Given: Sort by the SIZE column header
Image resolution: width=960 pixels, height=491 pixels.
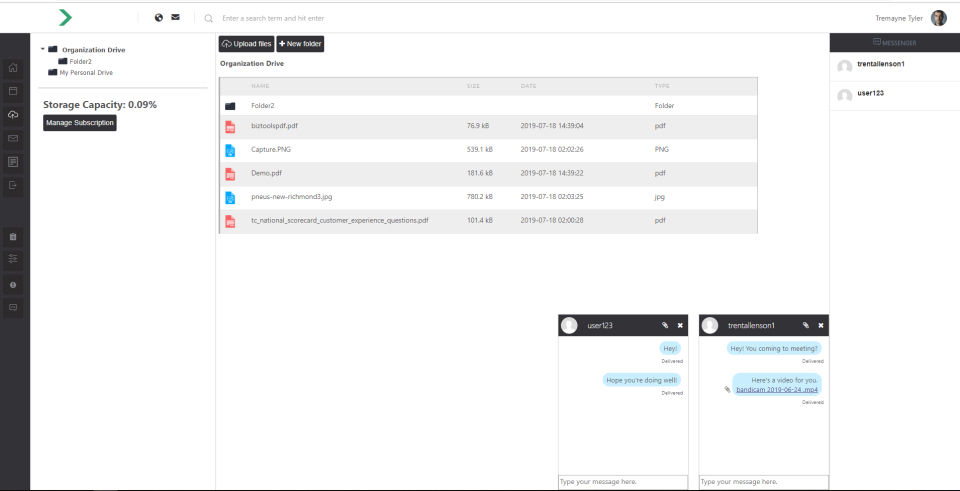Looking at the screenshot, I should pyautogui.click(x=473, y=86).
